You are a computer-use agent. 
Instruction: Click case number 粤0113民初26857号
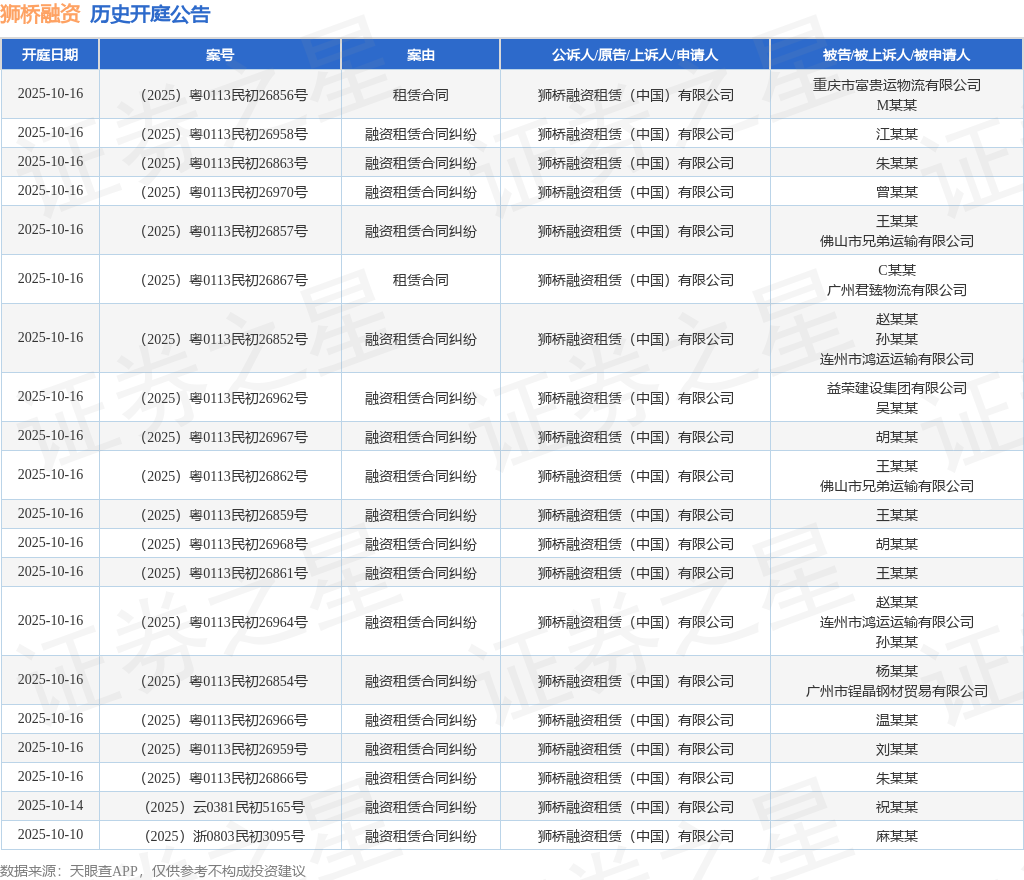[224, 231]
